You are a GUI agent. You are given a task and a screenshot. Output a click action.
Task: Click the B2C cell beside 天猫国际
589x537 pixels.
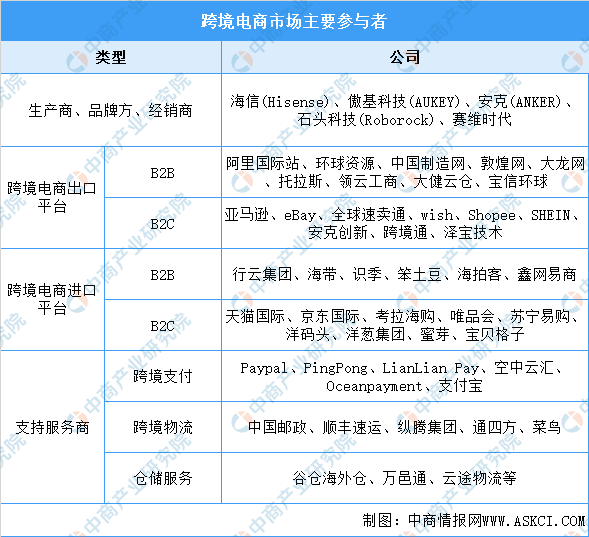pos(163,326)
